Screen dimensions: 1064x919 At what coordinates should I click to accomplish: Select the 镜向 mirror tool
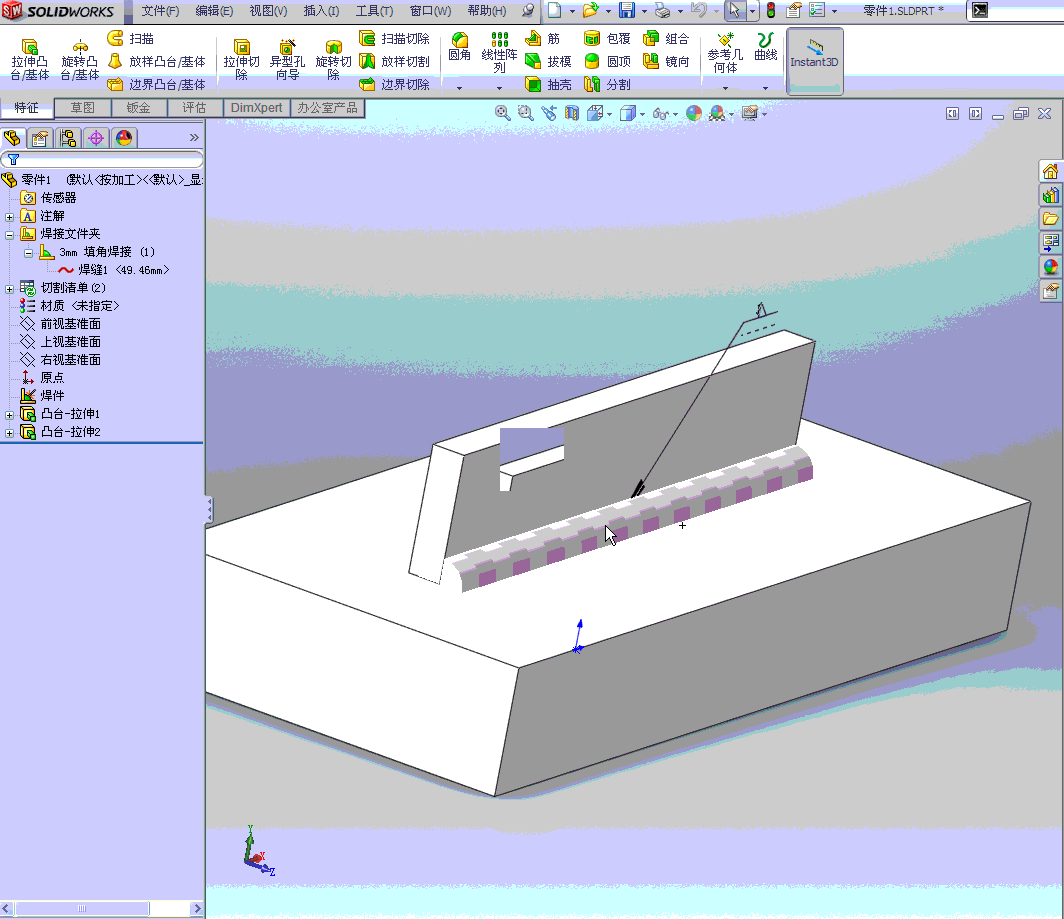pos(666,62)
